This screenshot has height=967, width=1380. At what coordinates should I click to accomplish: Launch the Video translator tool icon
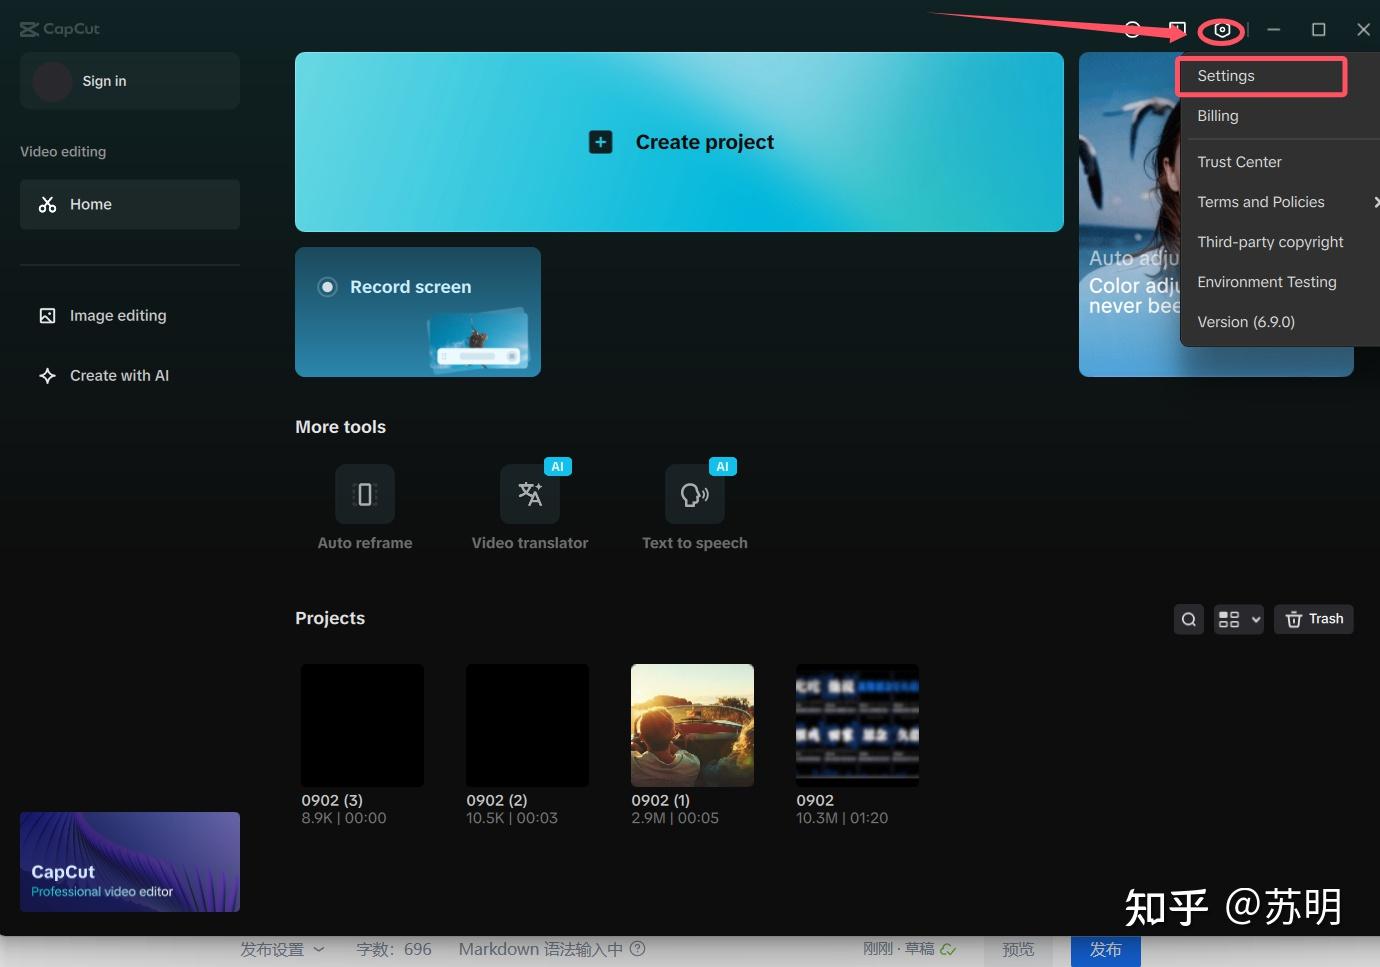[530, 494]
